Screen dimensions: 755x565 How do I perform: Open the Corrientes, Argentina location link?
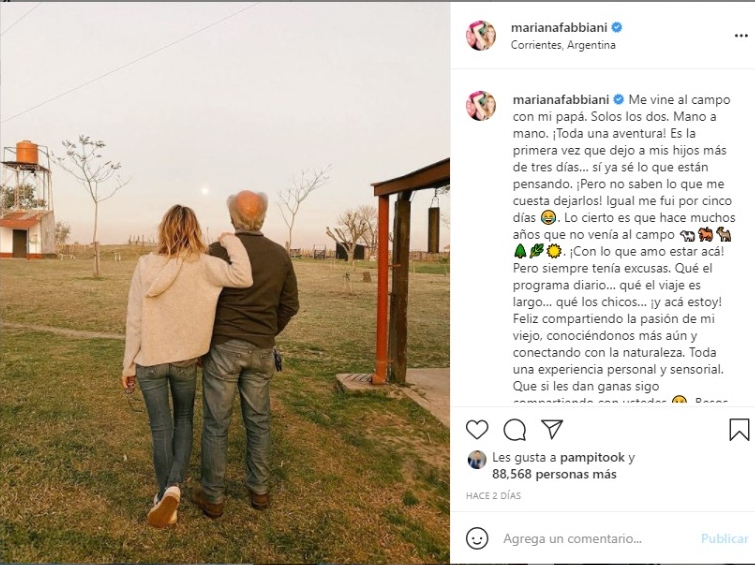pos(563,45)
